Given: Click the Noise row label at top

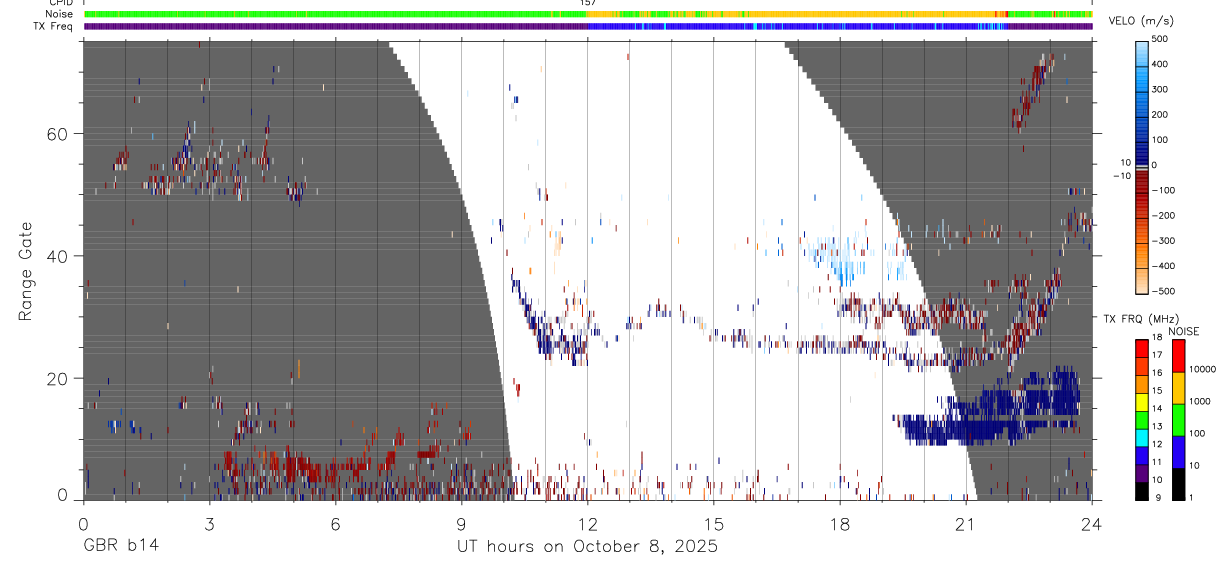Looking at the screenshot, I should click(60, 14).
